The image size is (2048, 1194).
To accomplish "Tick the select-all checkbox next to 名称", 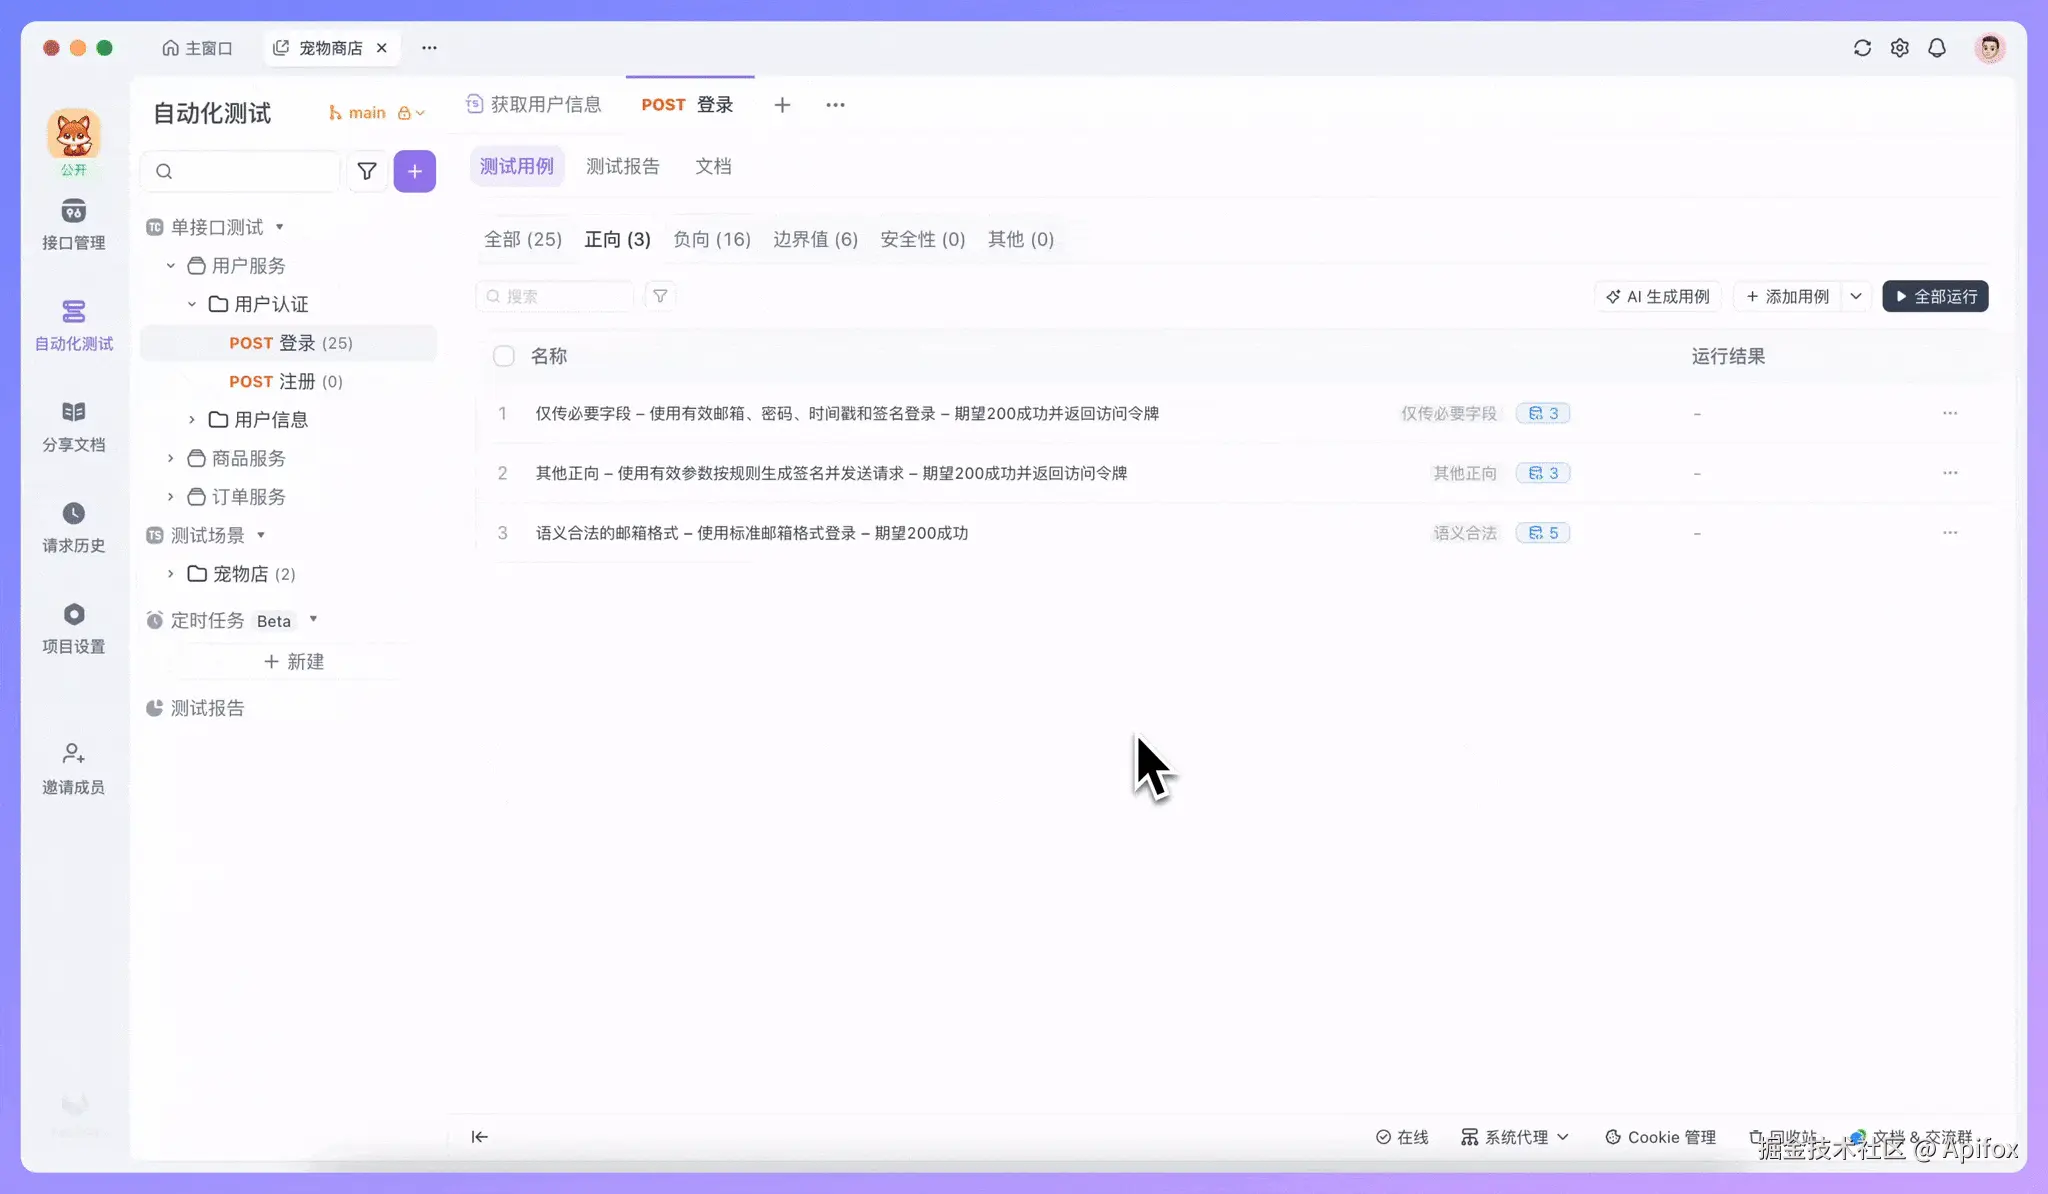I will click(x=504, y=356).
